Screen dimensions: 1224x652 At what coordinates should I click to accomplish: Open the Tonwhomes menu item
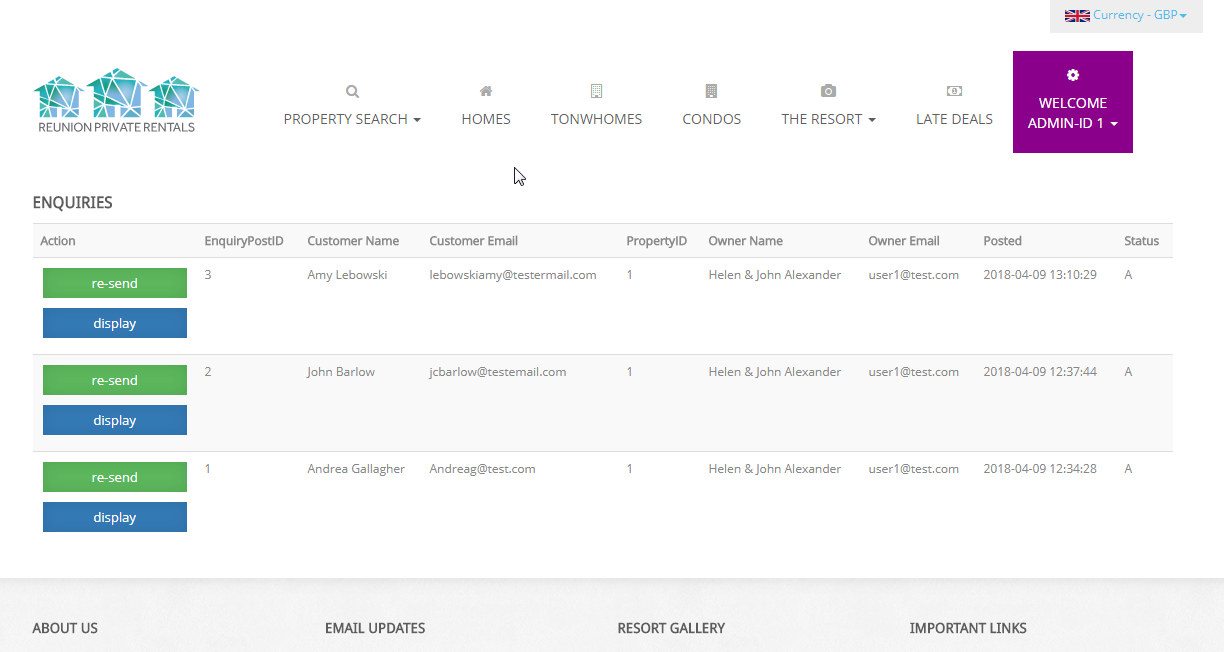point(596,119)
